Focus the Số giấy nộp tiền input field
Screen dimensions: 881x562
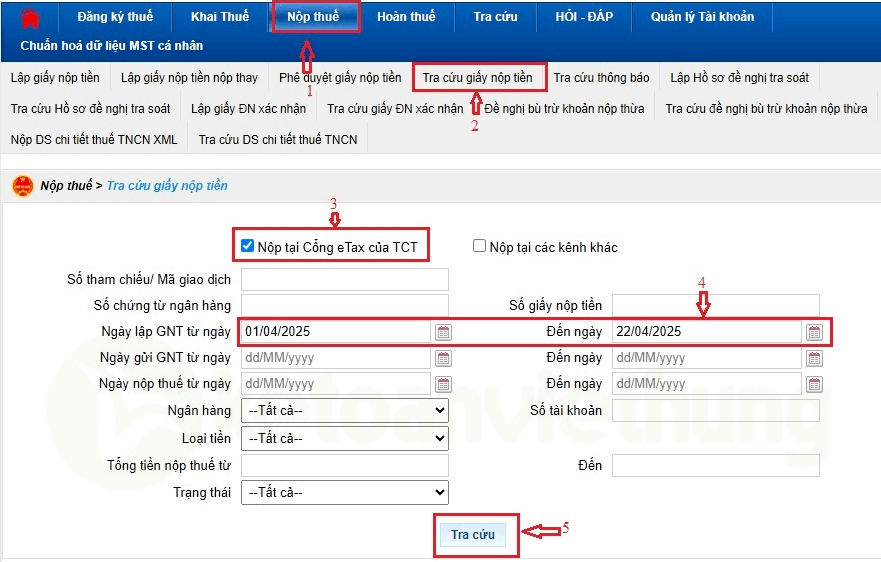pos(715,305)
